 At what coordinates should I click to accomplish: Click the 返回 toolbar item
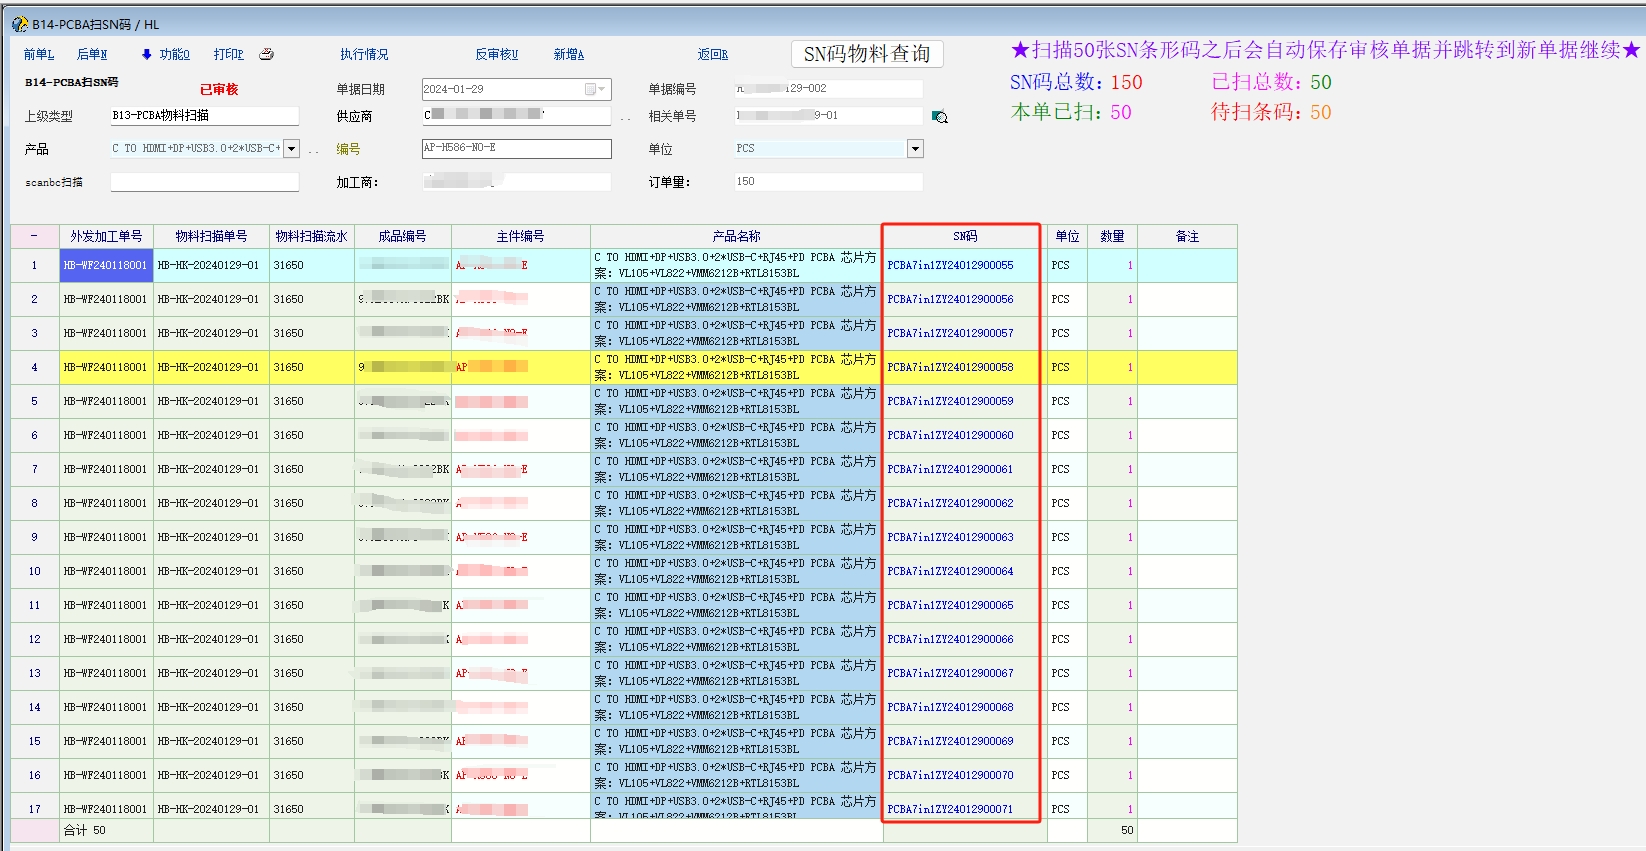click(x=713, y=54)
